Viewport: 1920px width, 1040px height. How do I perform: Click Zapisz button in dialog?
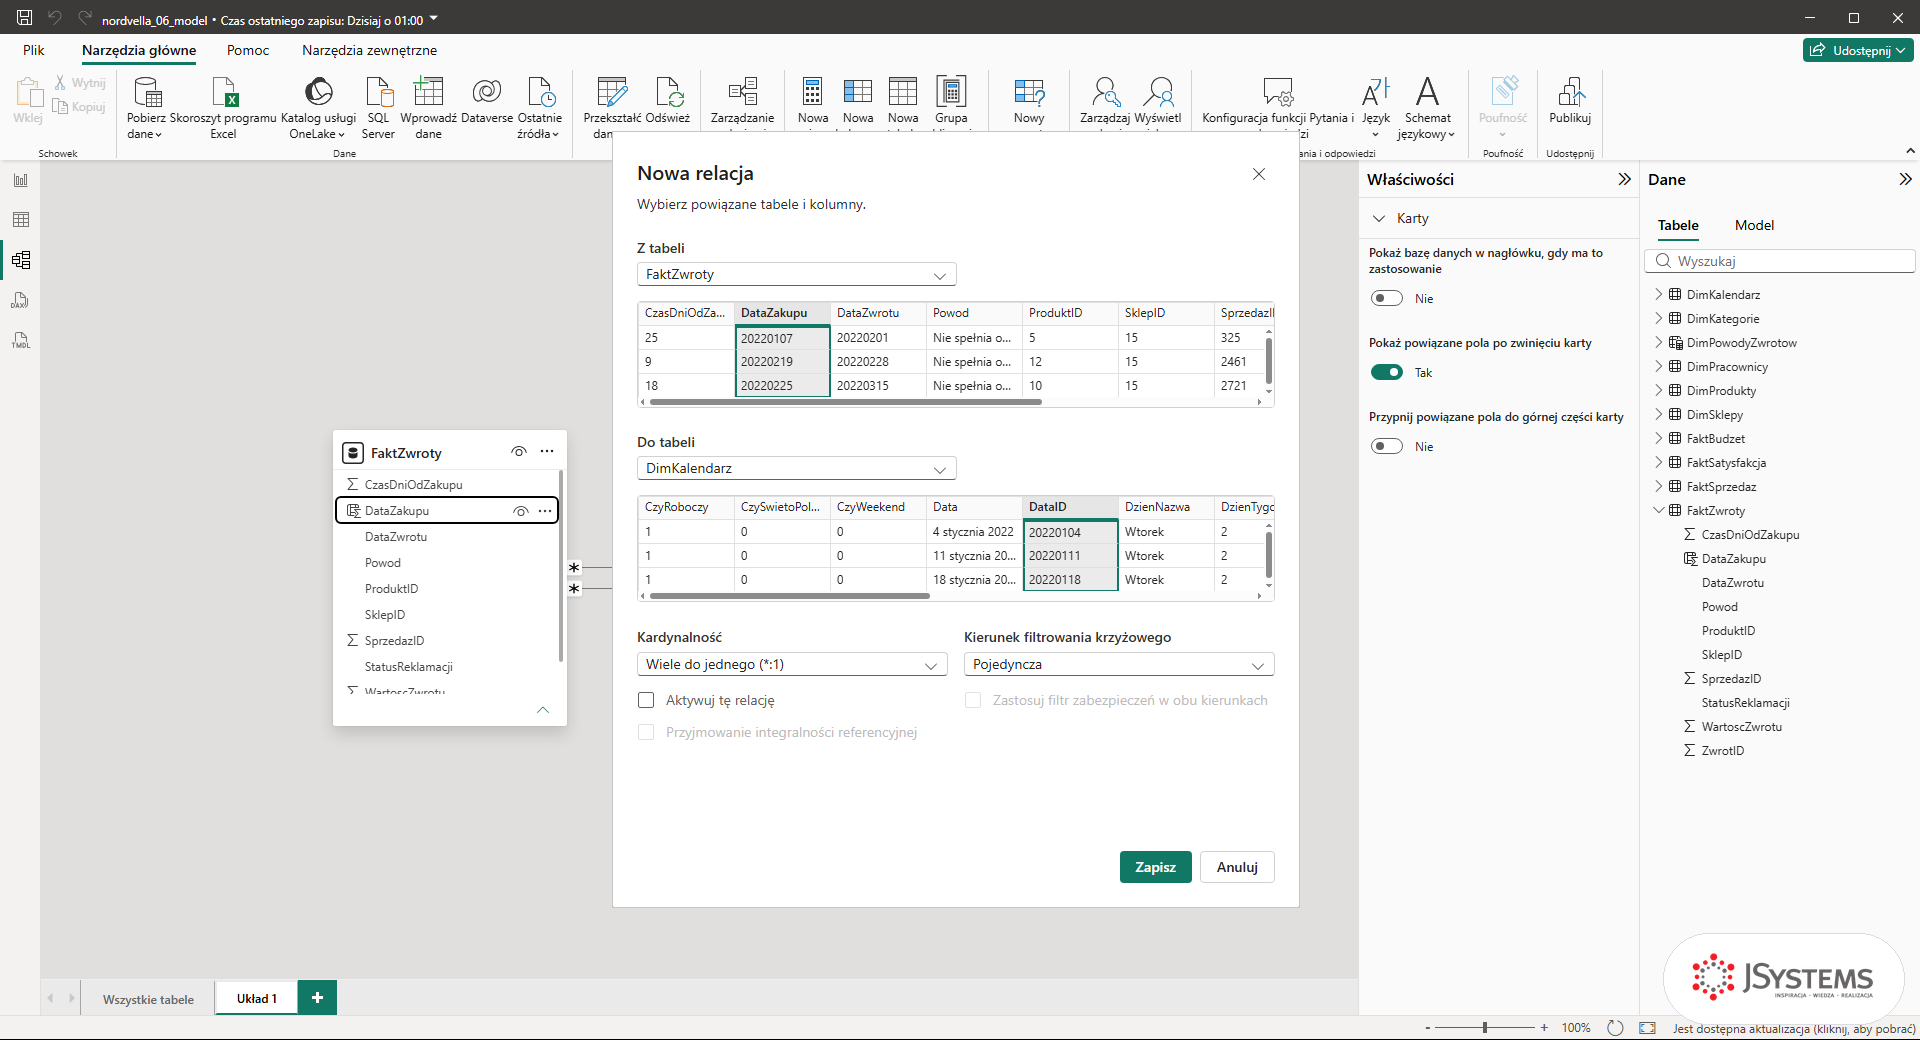(1155, 867)
